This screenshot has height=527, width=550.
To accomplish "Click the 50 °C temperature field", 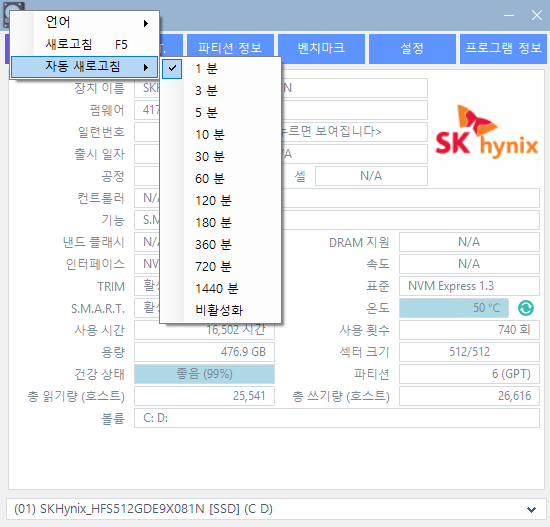I will pos(454,308).
